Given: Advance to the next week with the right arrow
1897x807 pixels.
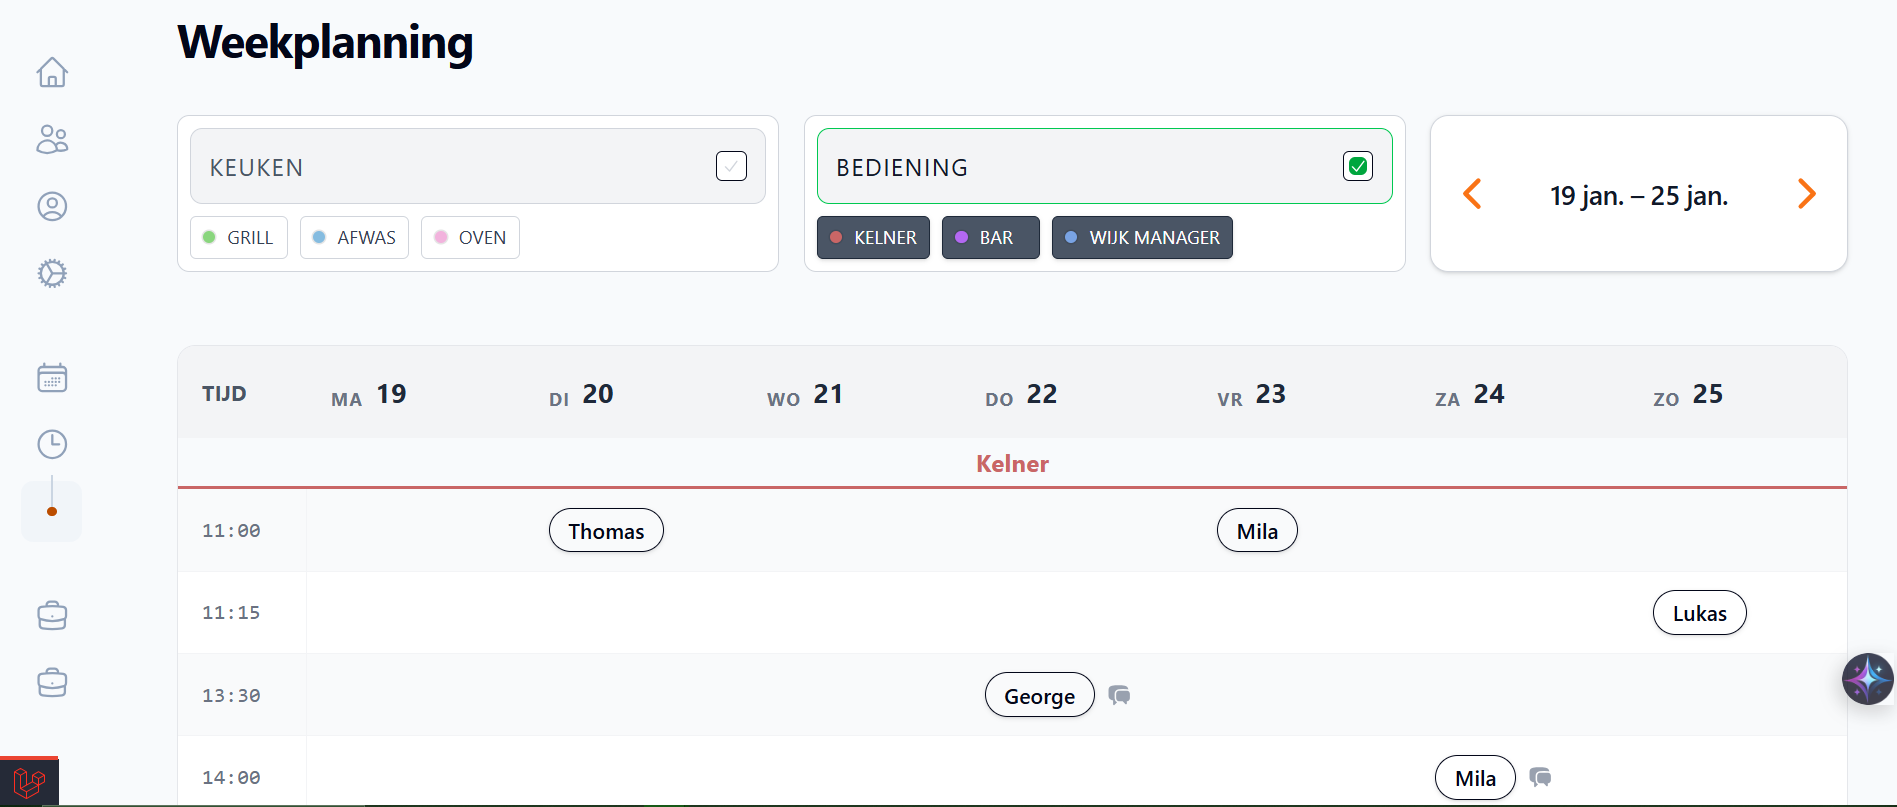Looking at the screenshot, I should pos(1806,194).
